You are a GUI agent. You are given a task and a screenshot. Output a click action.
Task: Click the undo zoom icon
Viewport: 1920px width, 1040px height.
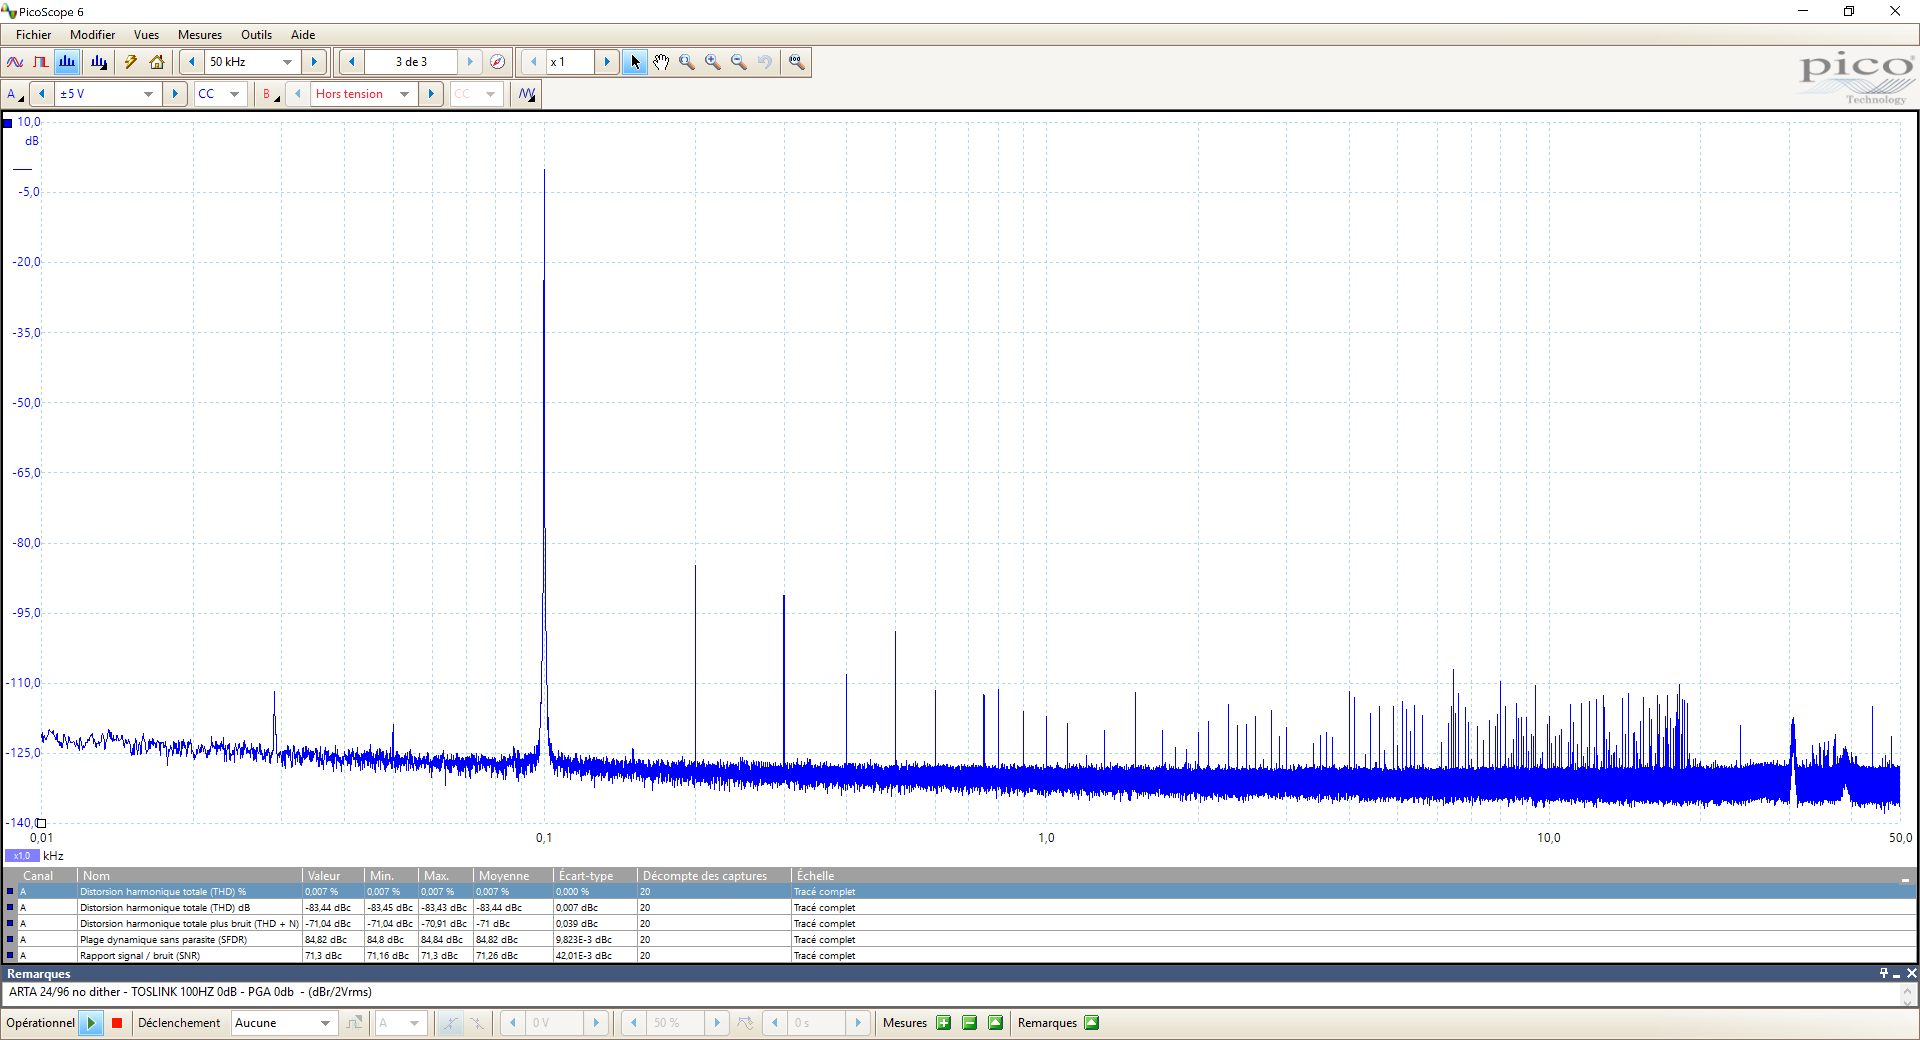(765, 62)
